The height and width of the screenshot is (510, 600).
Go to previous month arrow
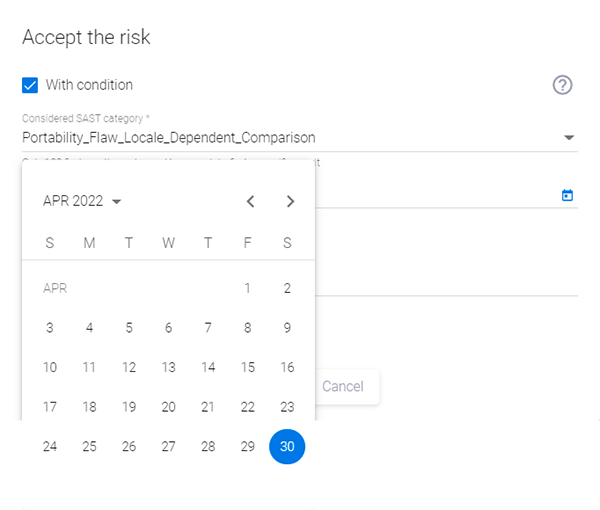(250, 201)
